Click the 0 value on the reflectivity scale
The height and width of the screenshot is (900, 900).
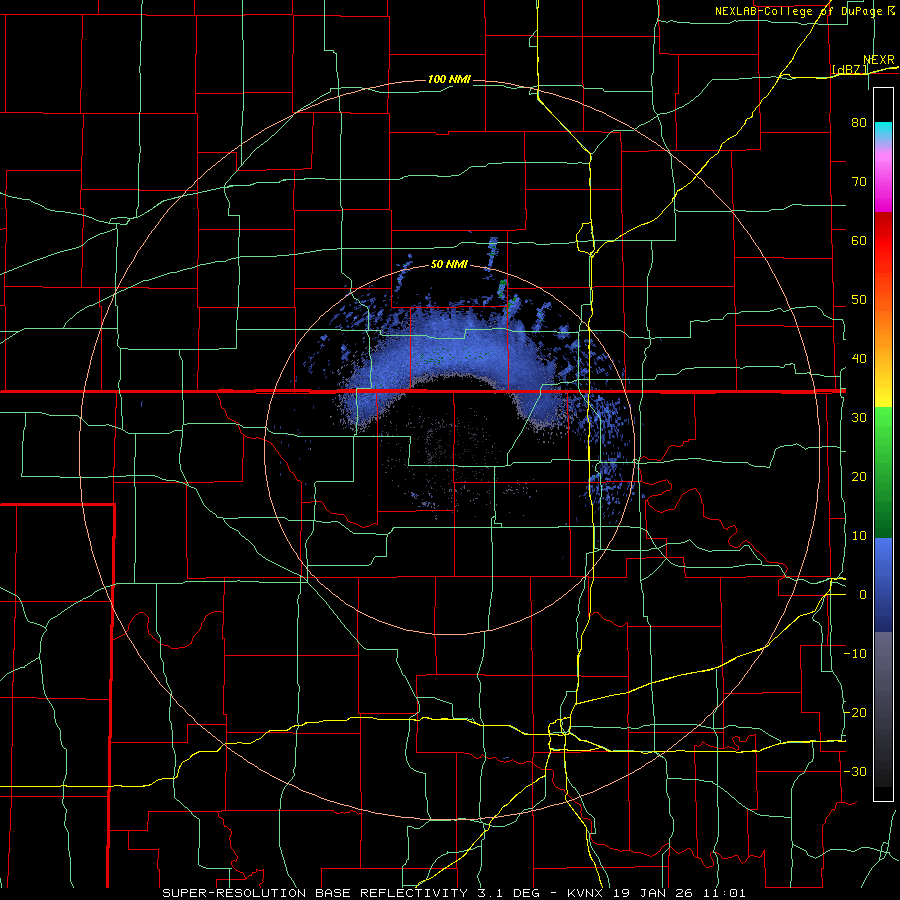[x=863, y=595]
